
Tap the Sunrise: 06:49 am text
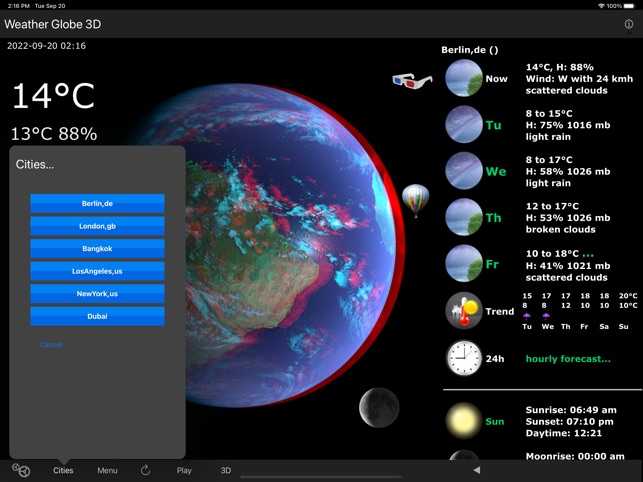pyautogui.click(x=571, y=410)
